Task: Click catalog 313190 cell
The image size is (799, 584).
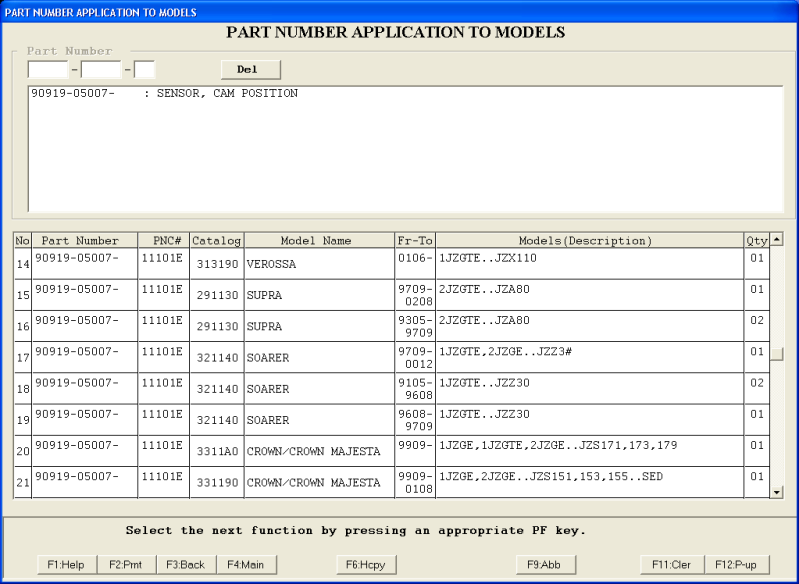Action: click(x=217, y=264)
